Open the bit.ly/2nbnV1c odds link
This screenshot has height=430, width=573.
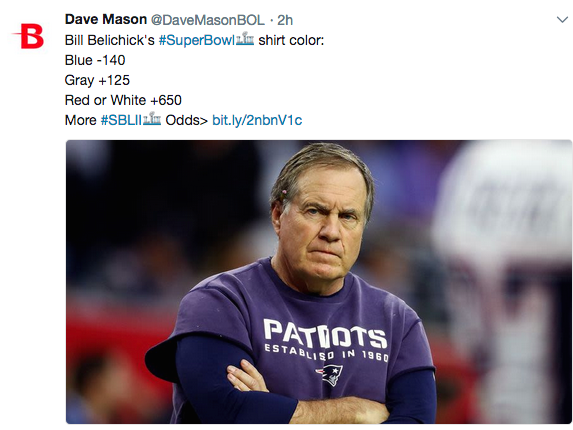coord(257,120)
